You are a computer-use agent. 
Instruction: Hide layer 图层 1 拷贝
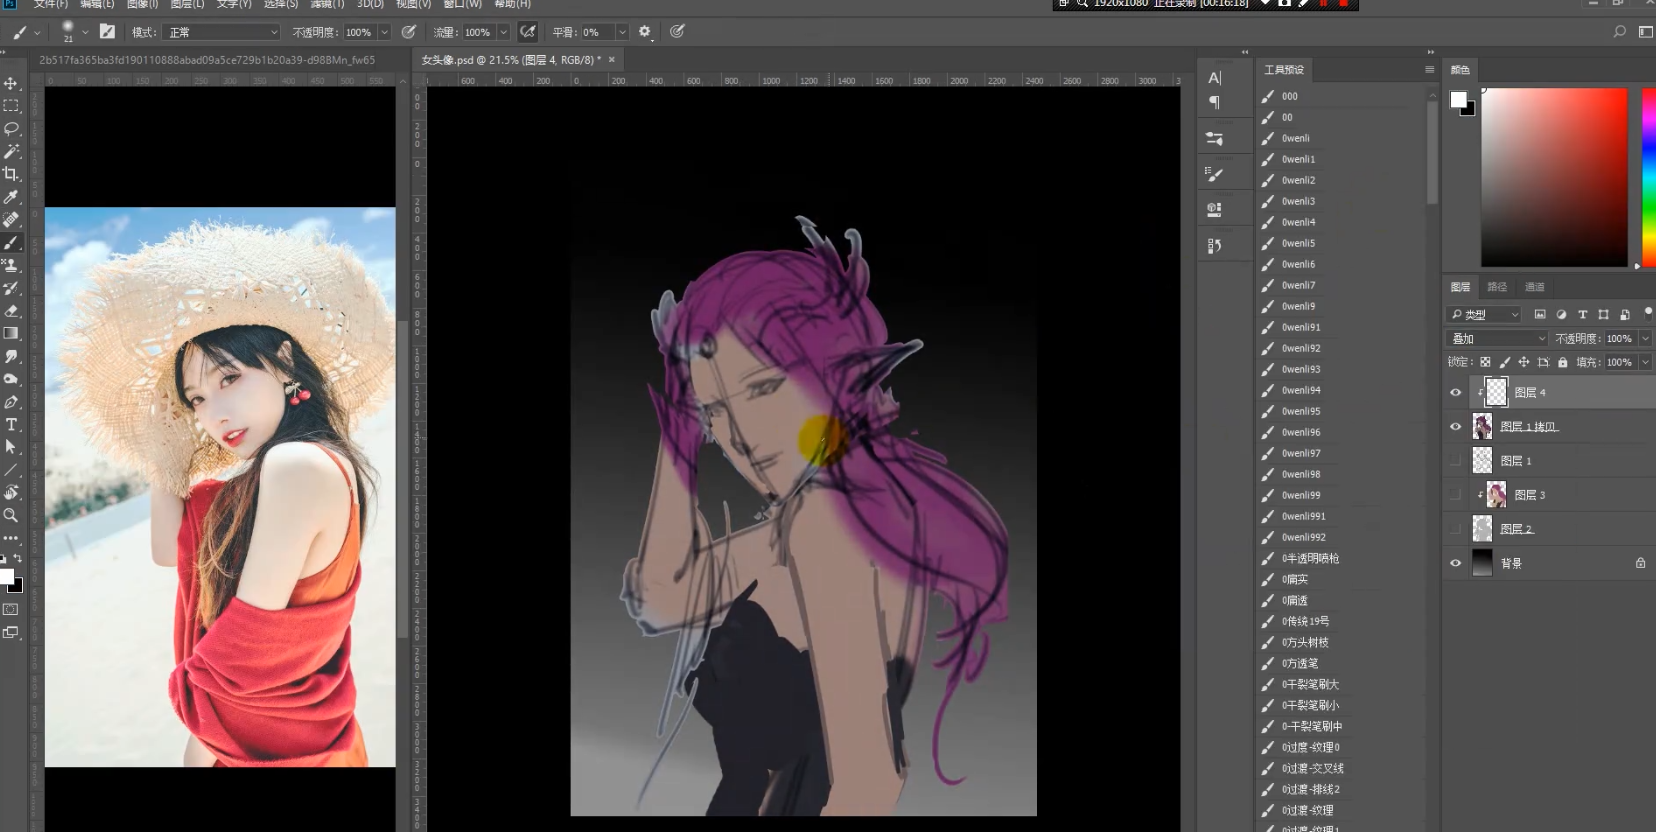point(1456,427)
